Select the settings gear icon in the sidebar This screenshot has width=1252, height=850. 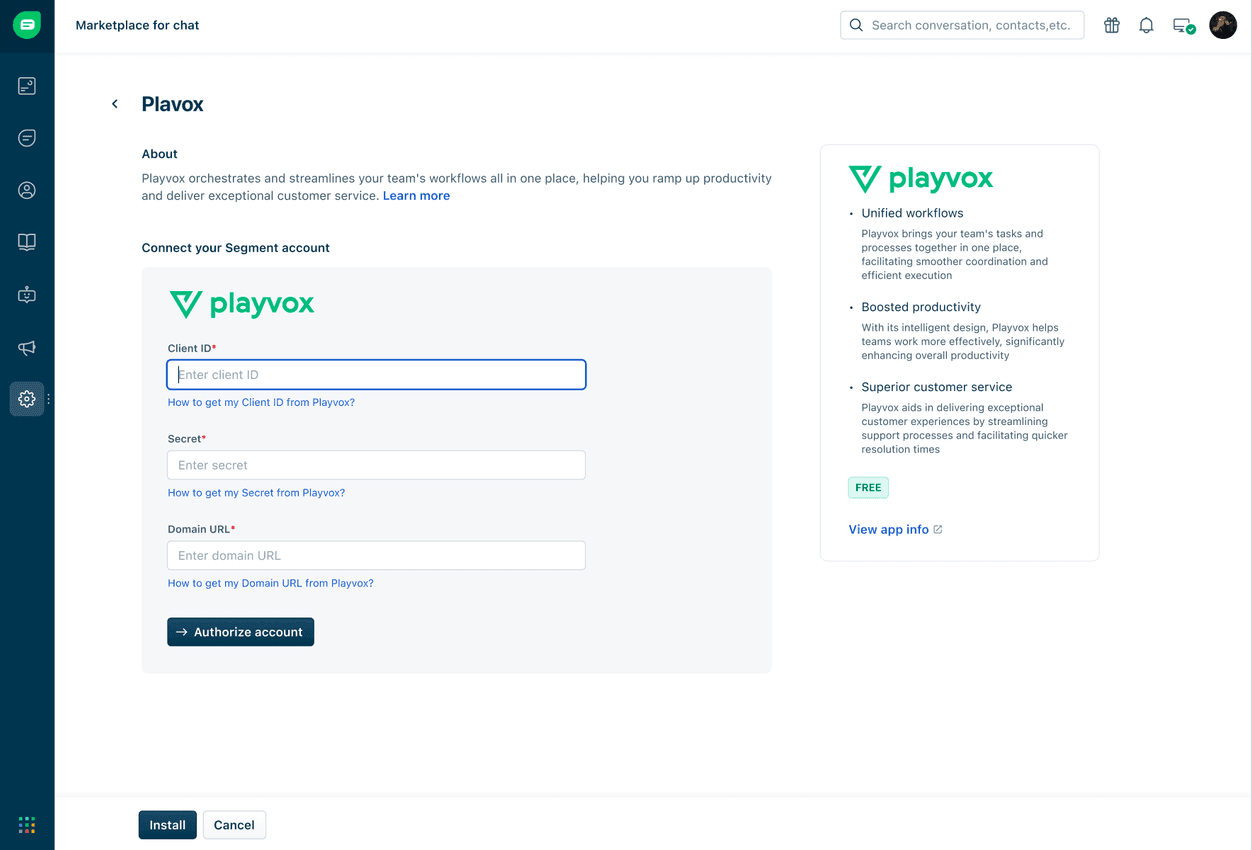pos(27,398)
